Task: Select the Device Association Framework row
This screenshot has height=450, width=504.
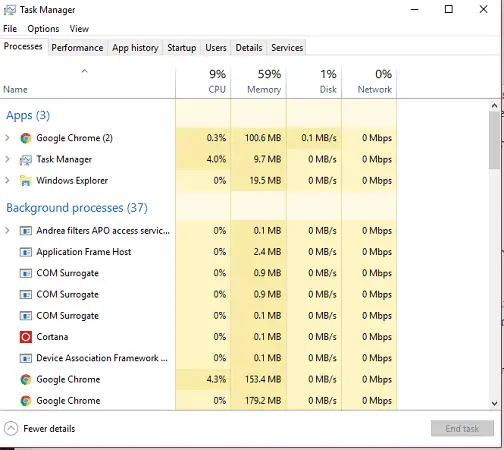Action: click(198, 358)
